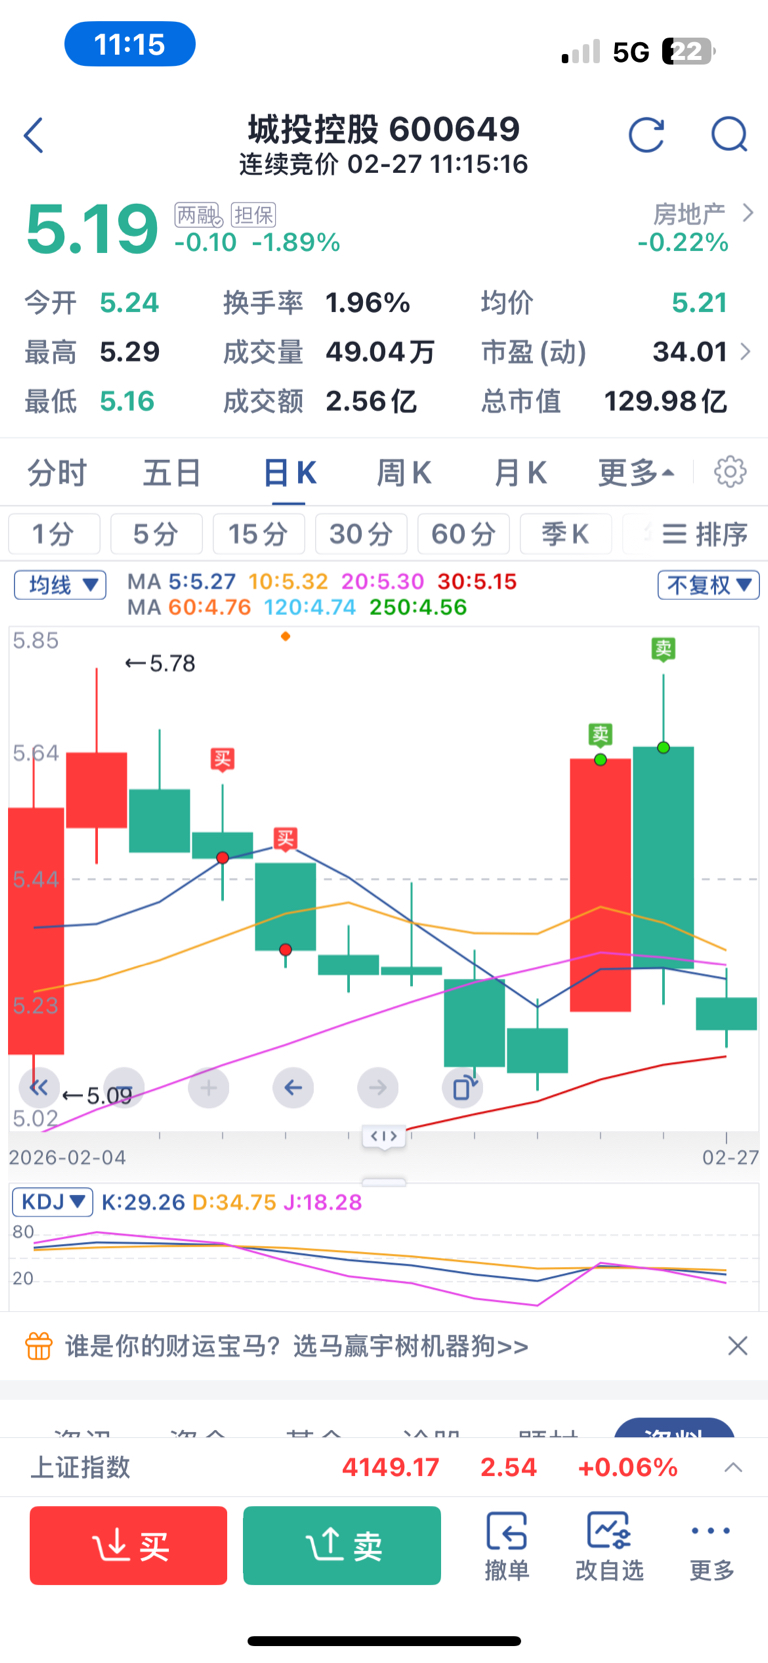Open chart settings gear icon
The image size is (768, 1663).
pos(730,472)
